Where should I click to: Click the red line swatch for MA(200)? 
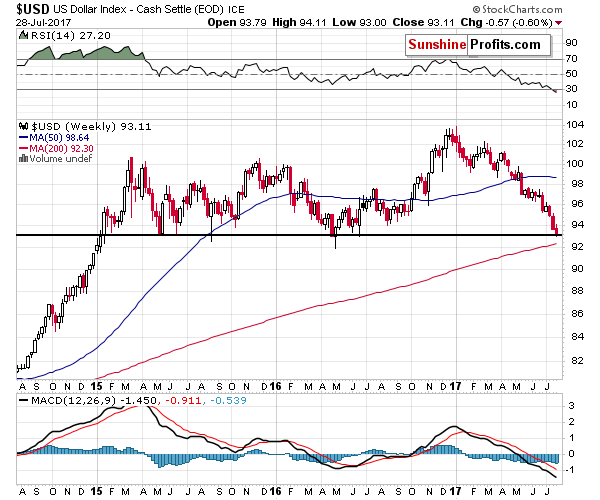(x=23, y=148)
